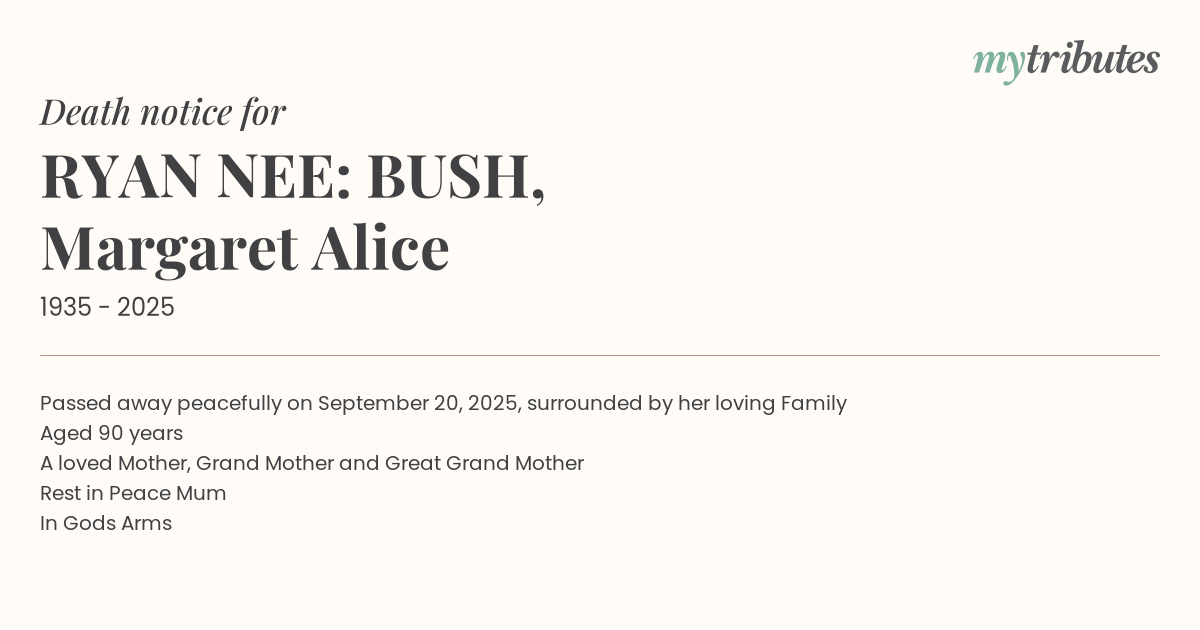This screenshot has width=1200, height=630.
Task: Click the green "my" part of the logo
Action: click(998, 62)
